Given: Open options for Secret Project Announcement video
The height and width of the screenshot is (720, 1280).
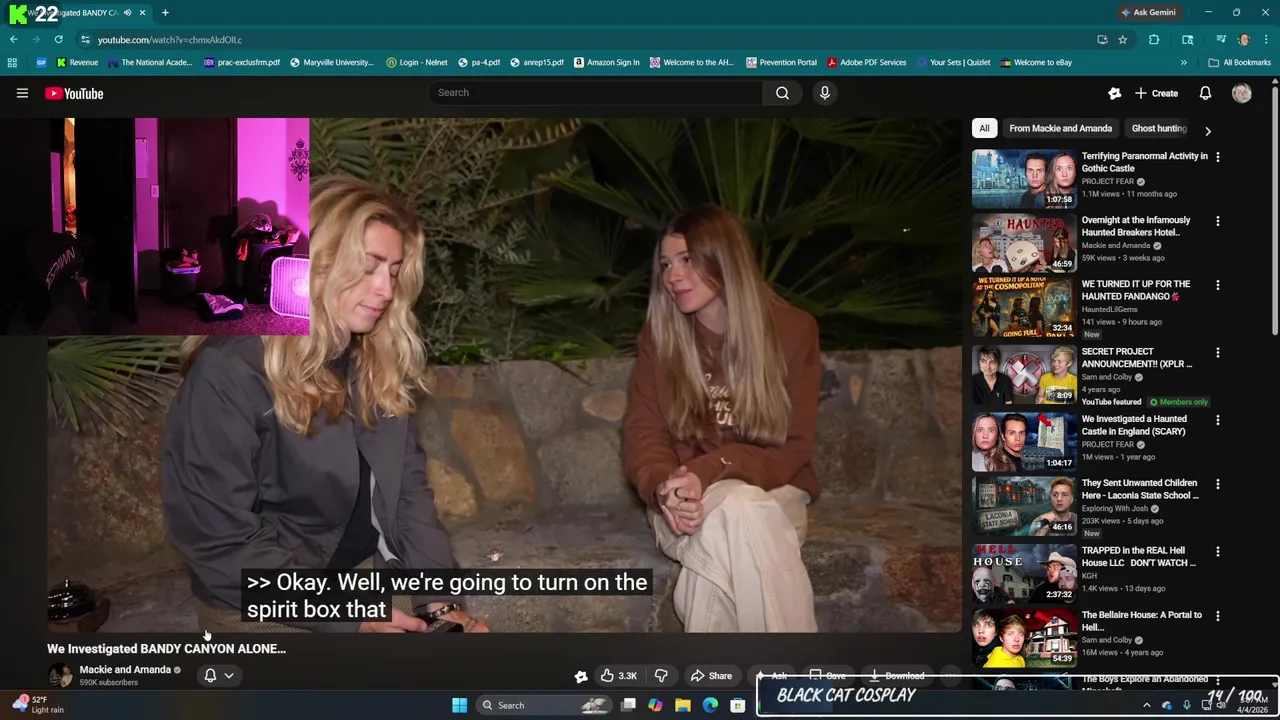Looking at the screenshot, I should coord(1217,352).
